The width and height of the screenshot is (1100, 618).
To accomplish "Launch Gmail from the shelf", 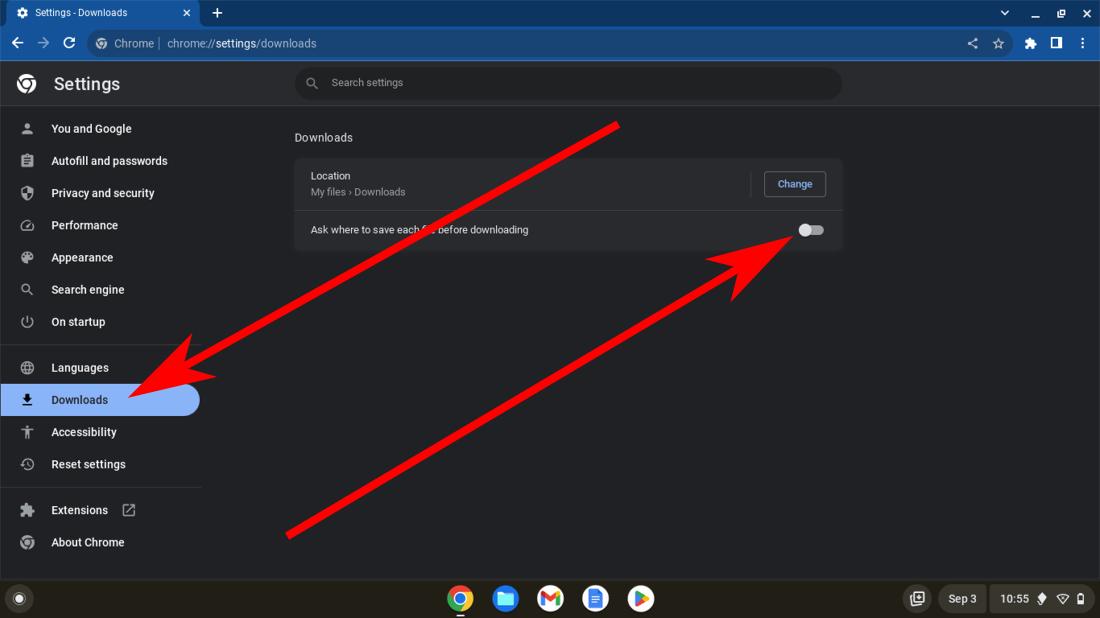I will point(550,598).
